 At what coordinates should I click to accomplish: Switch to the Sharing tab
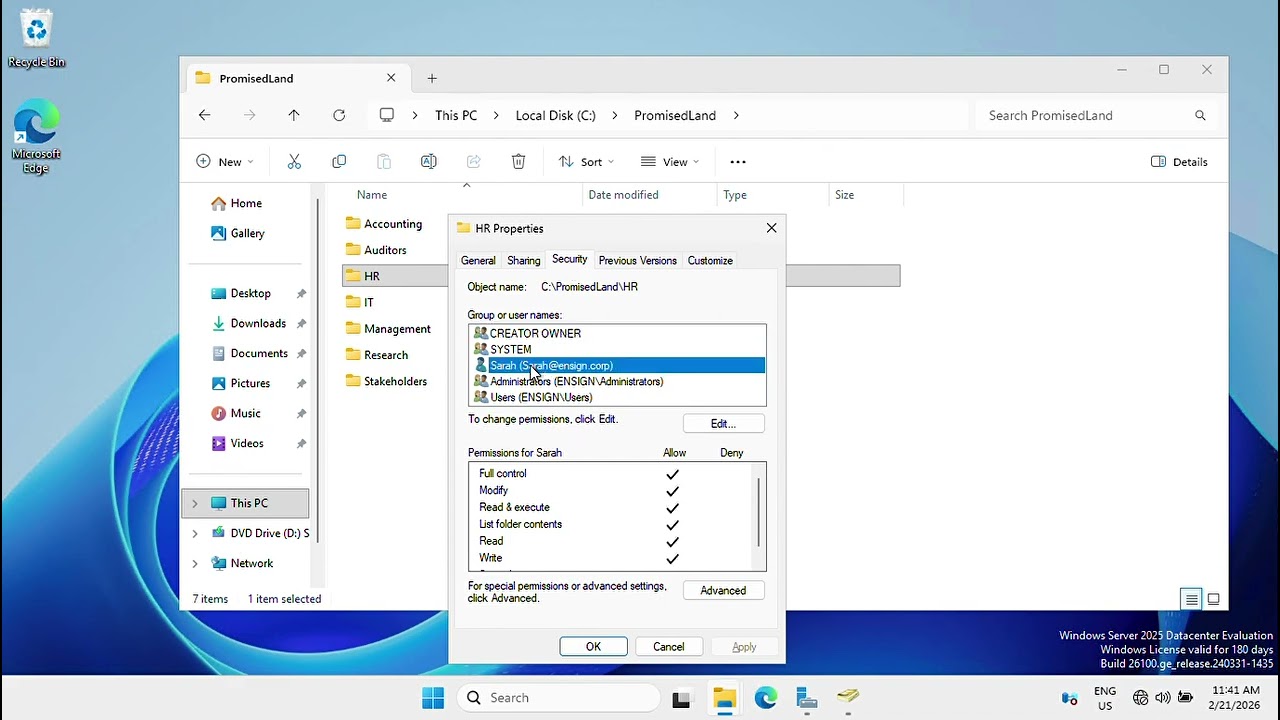524,260
